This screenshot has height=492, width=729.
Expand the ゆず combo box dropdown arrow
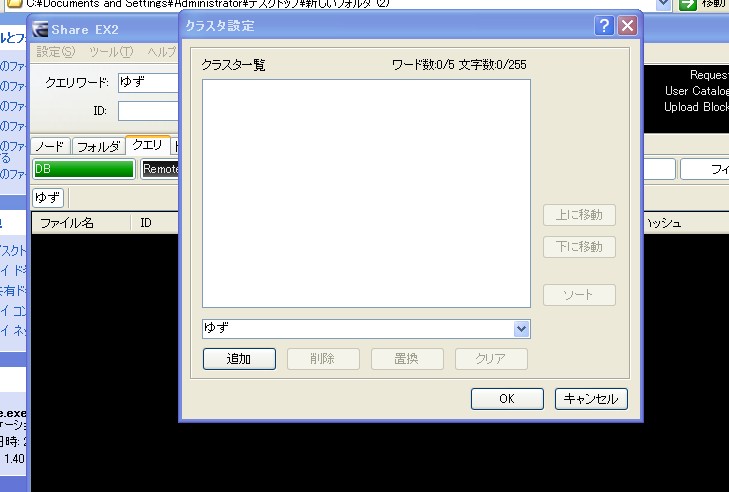tap(521, 329)
